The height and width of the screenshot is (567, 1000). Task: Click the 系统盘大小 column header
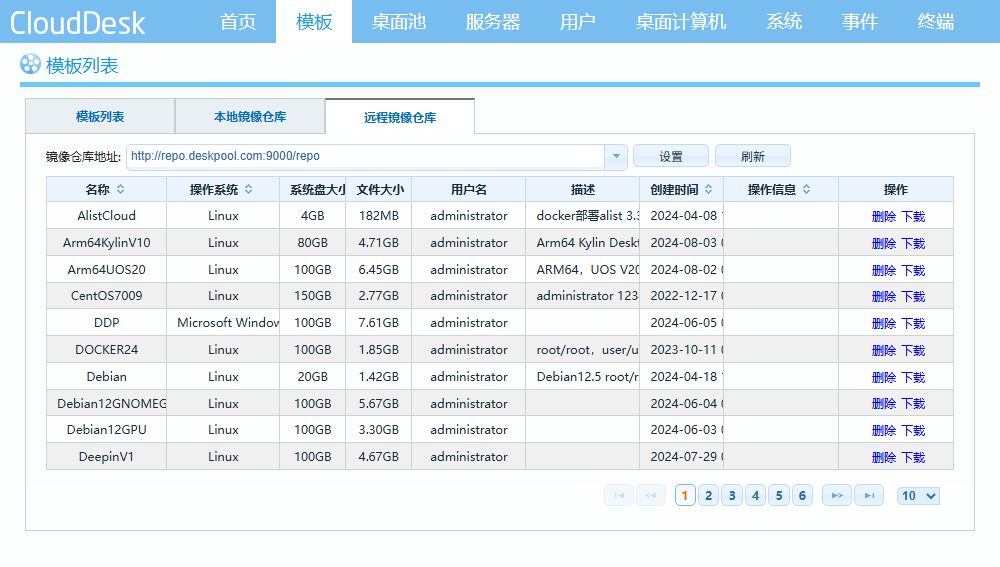(312, 189)
